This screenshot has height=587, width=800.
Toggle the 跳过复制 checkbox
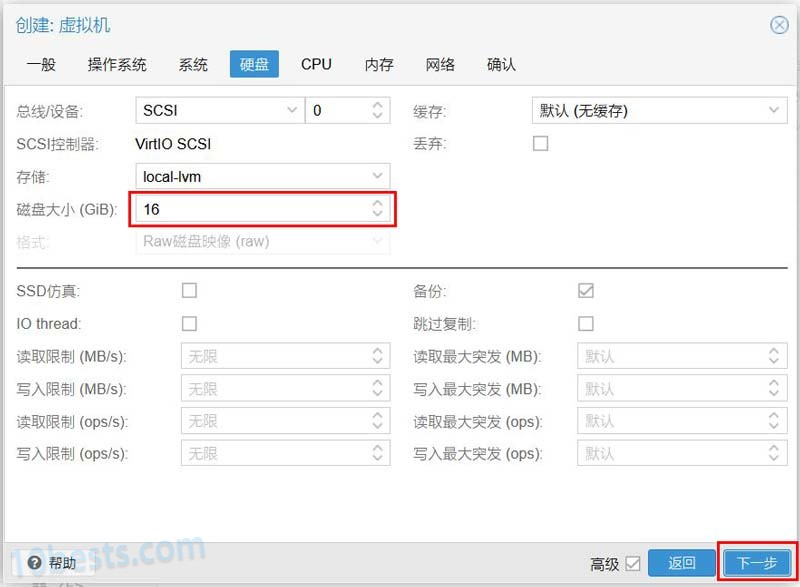(x=586, y=323)
